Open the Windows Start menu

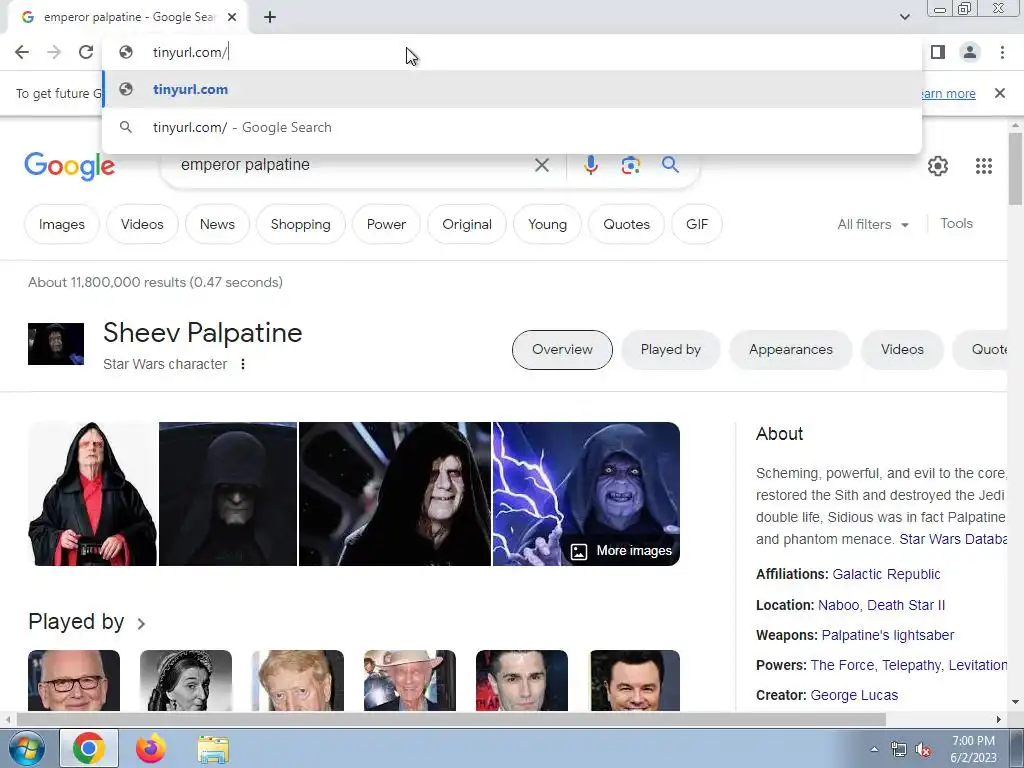point(27,748)
